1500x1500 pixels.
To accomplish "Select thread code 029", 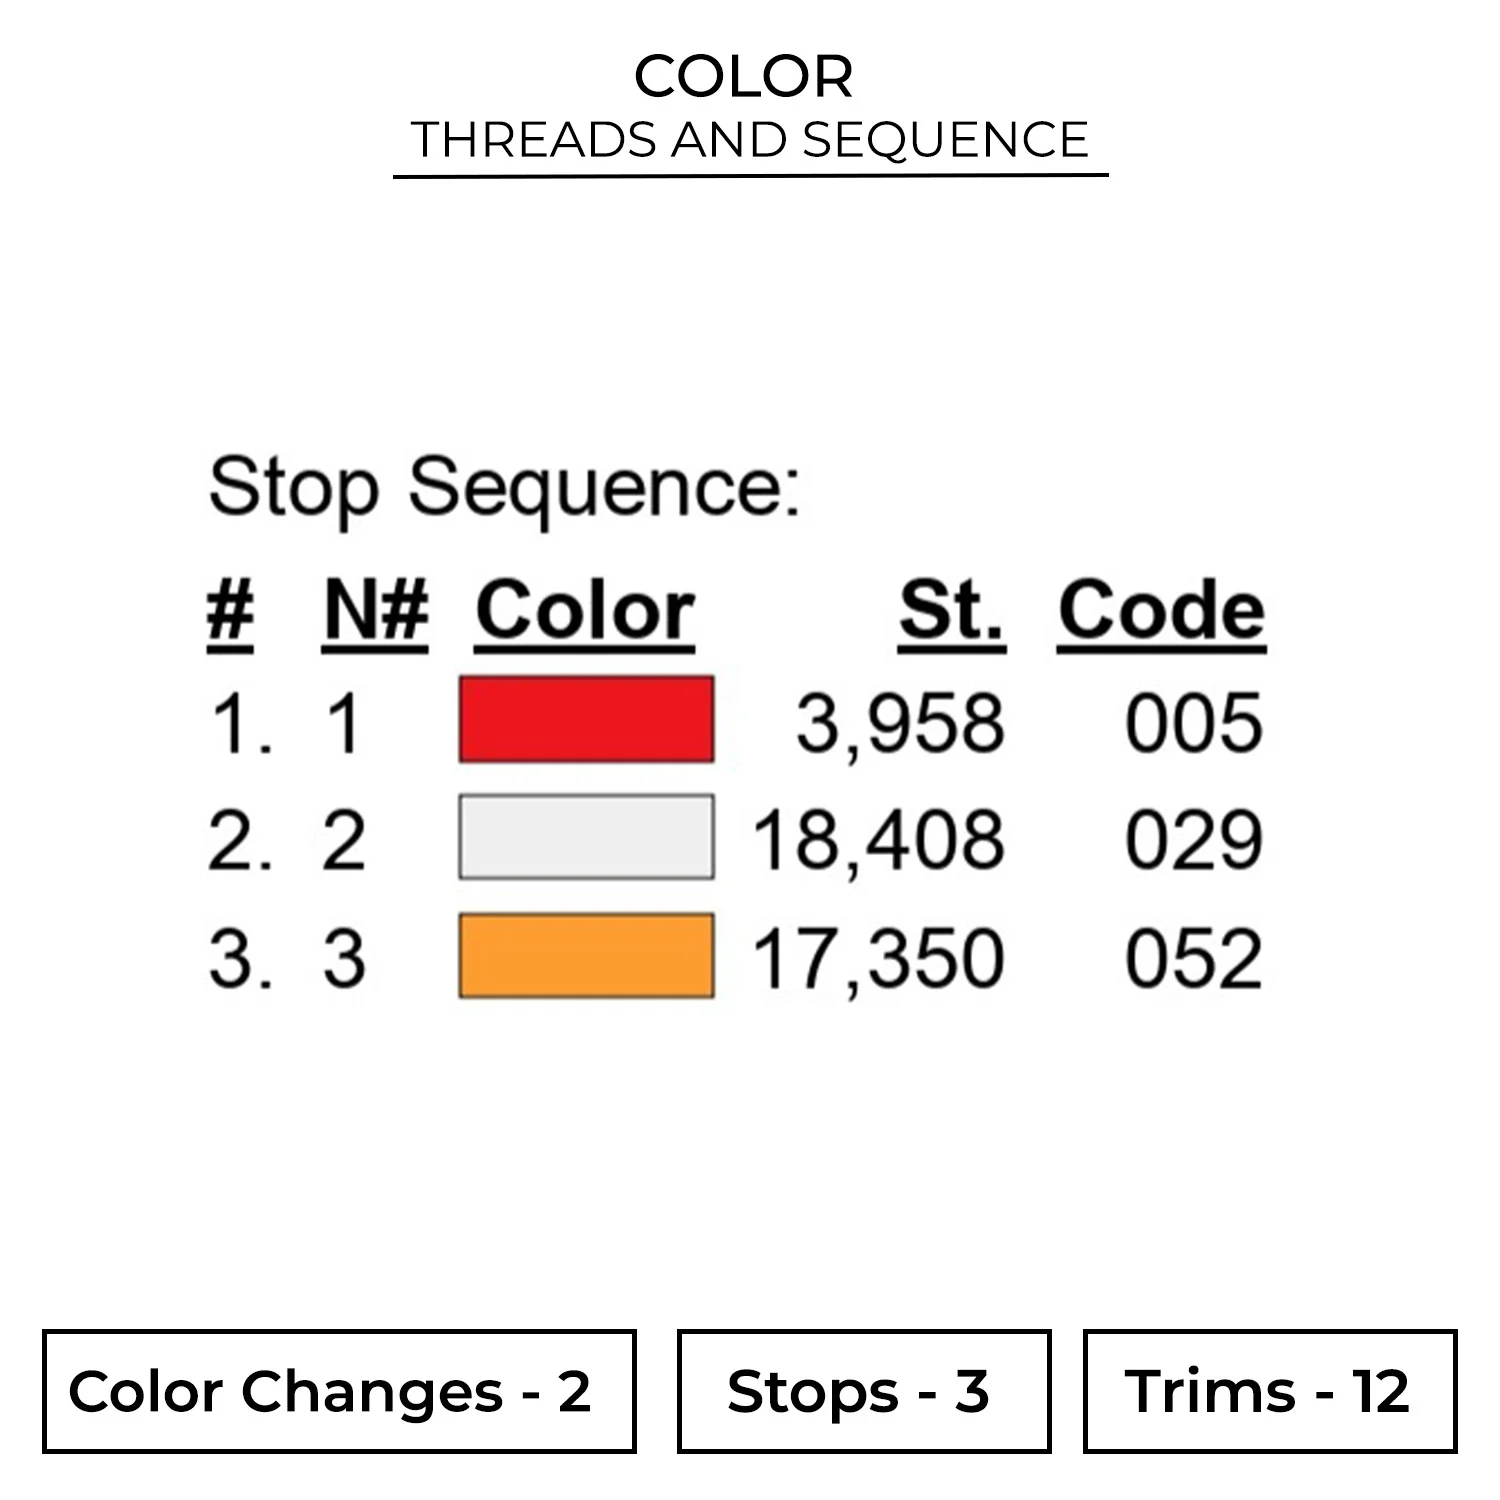I will click(1194, 840).
